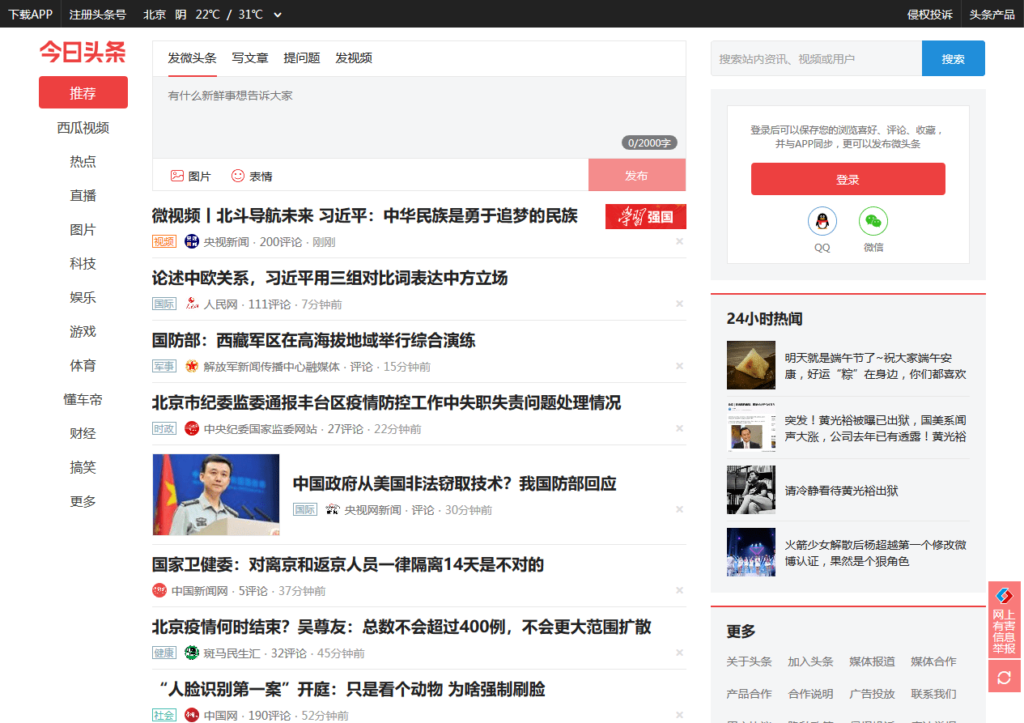Viewport: 1024px width, 723px height.
Task: Click the 健康 tag label
Action: (x=165, y=652)
